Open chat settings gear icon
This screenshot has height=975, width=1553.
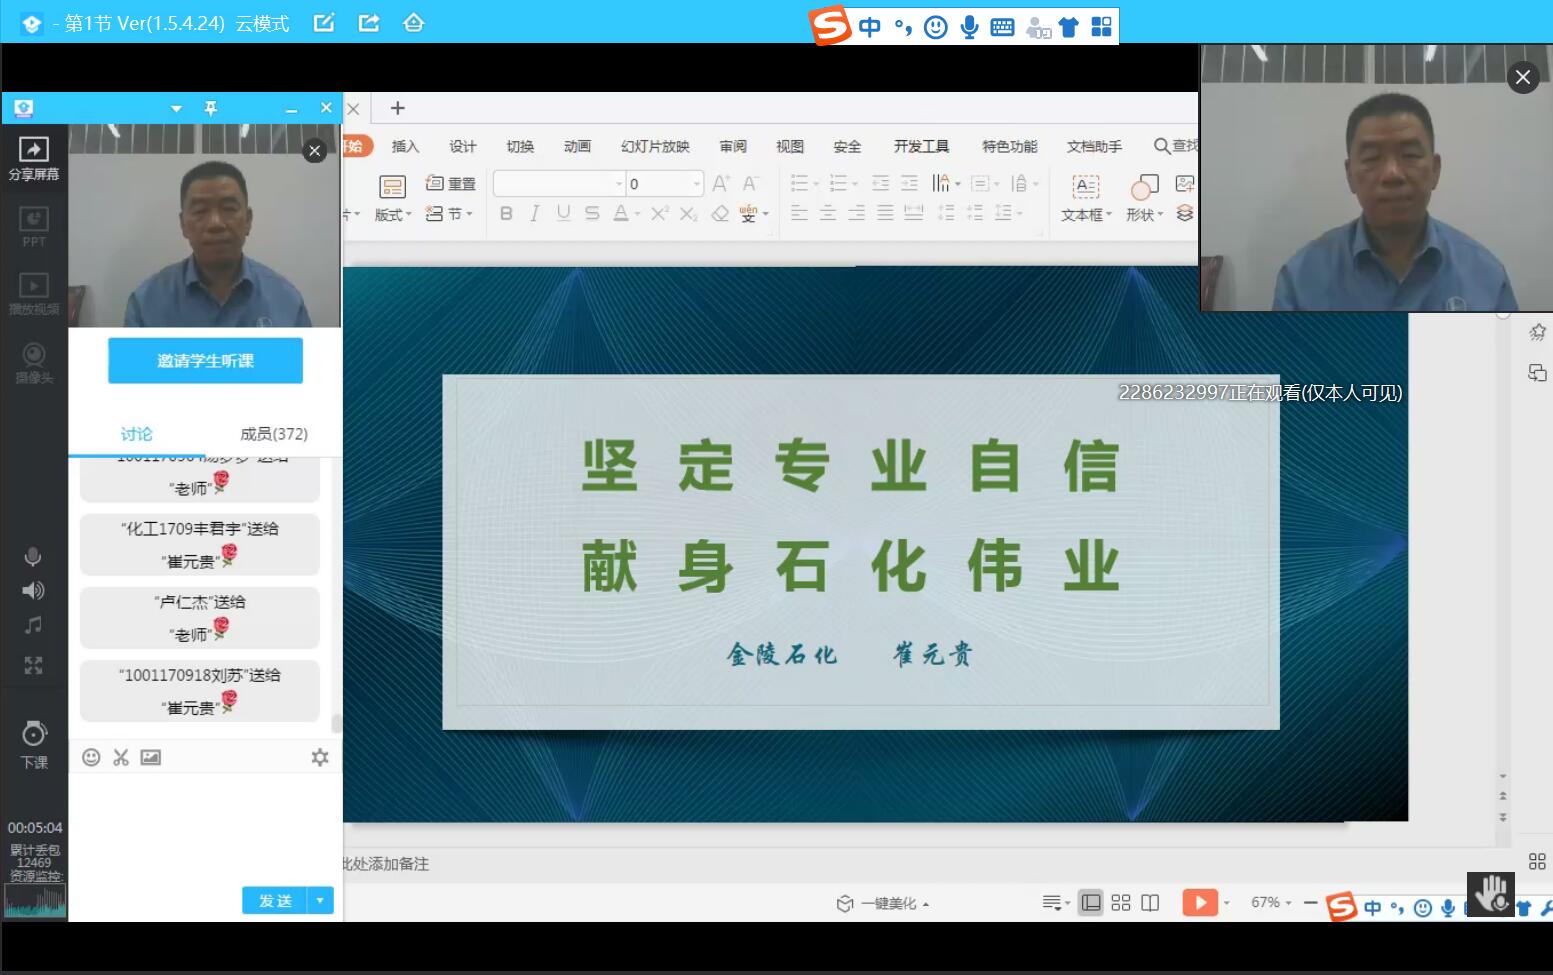pos(320,757)
